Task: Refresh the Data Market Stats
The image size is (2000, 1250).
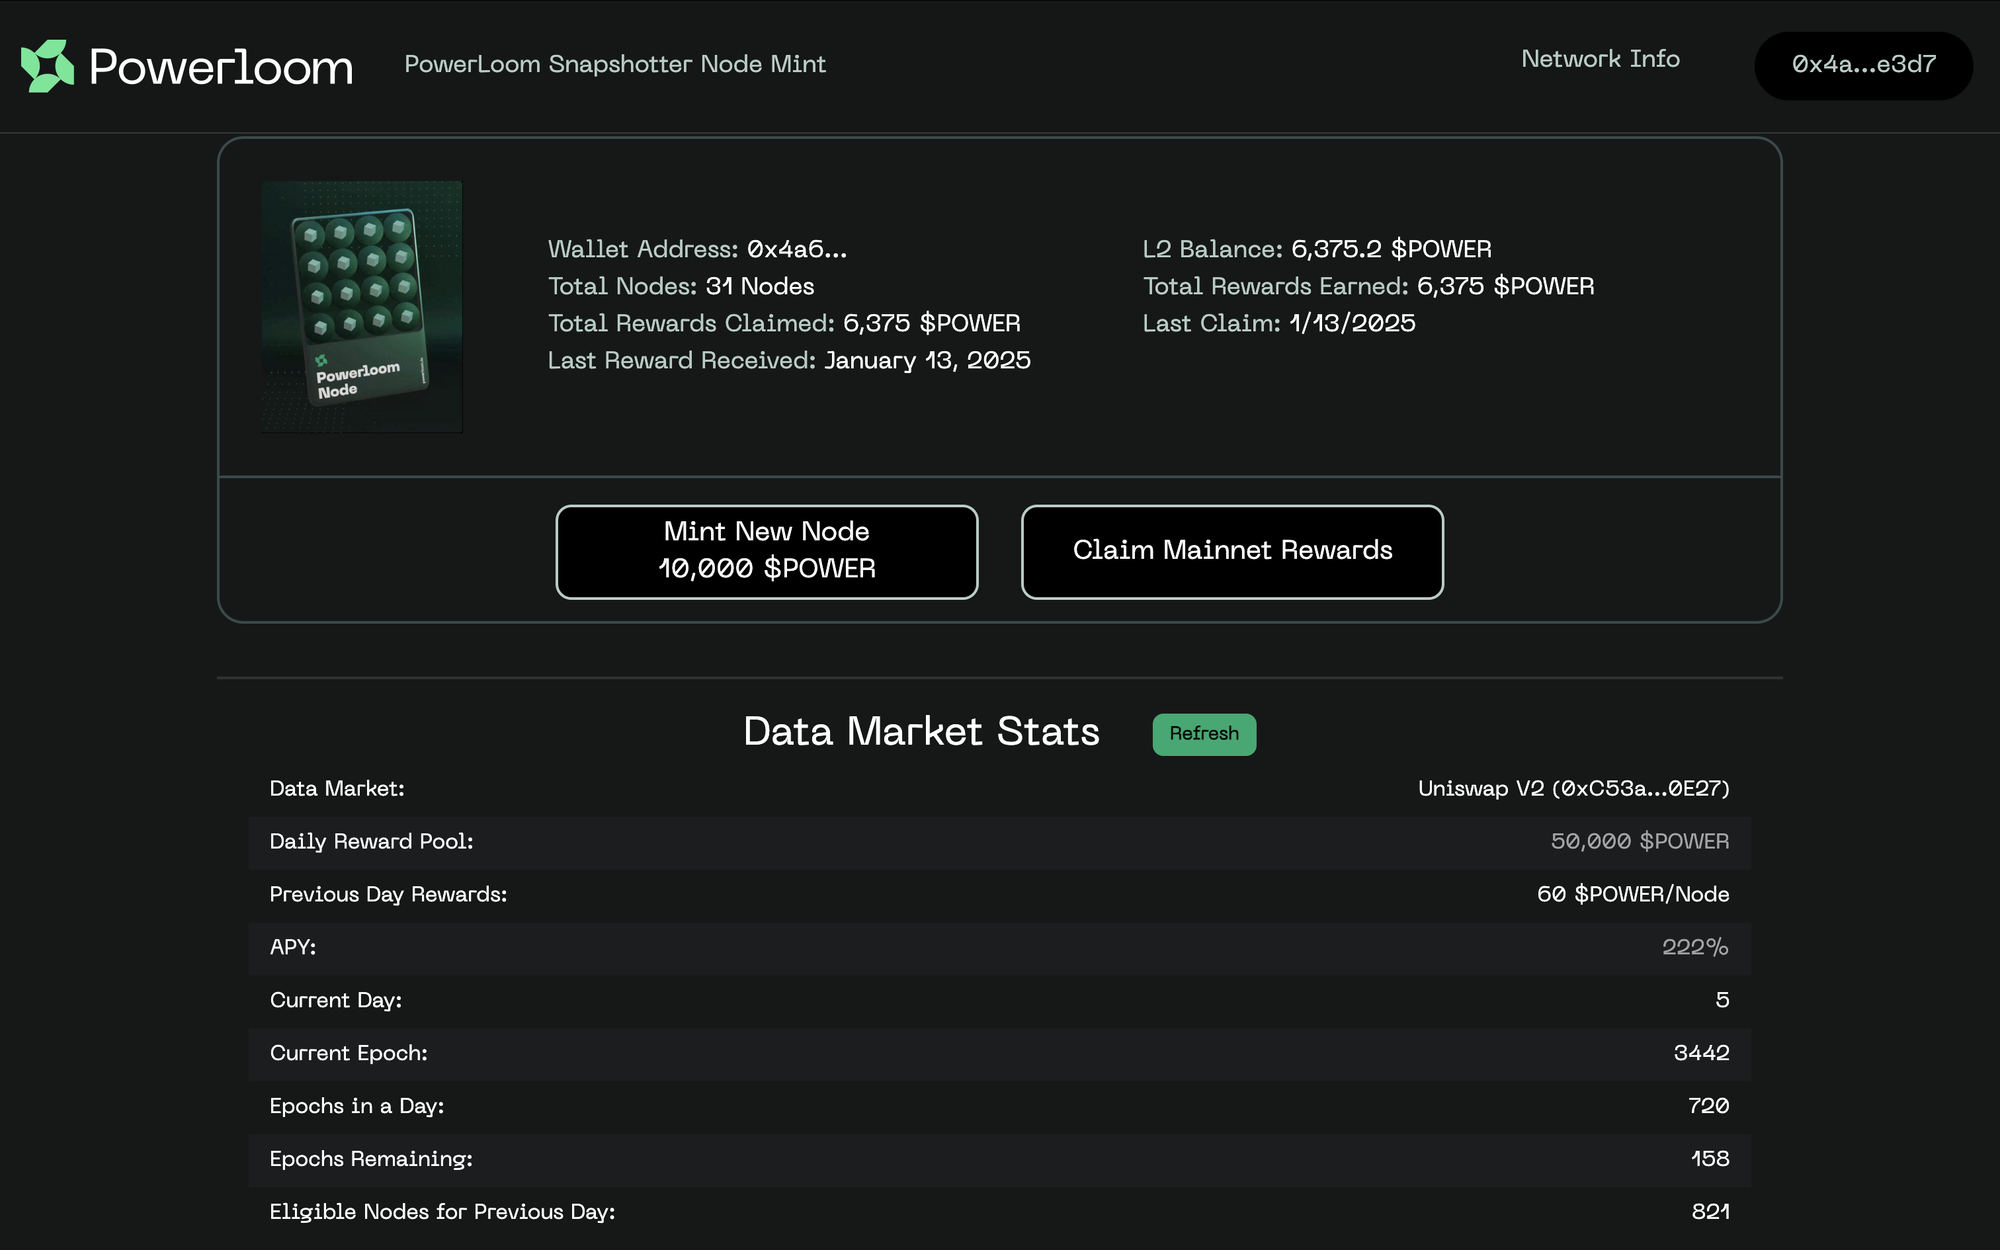Action: click(x=1204, y=734)
